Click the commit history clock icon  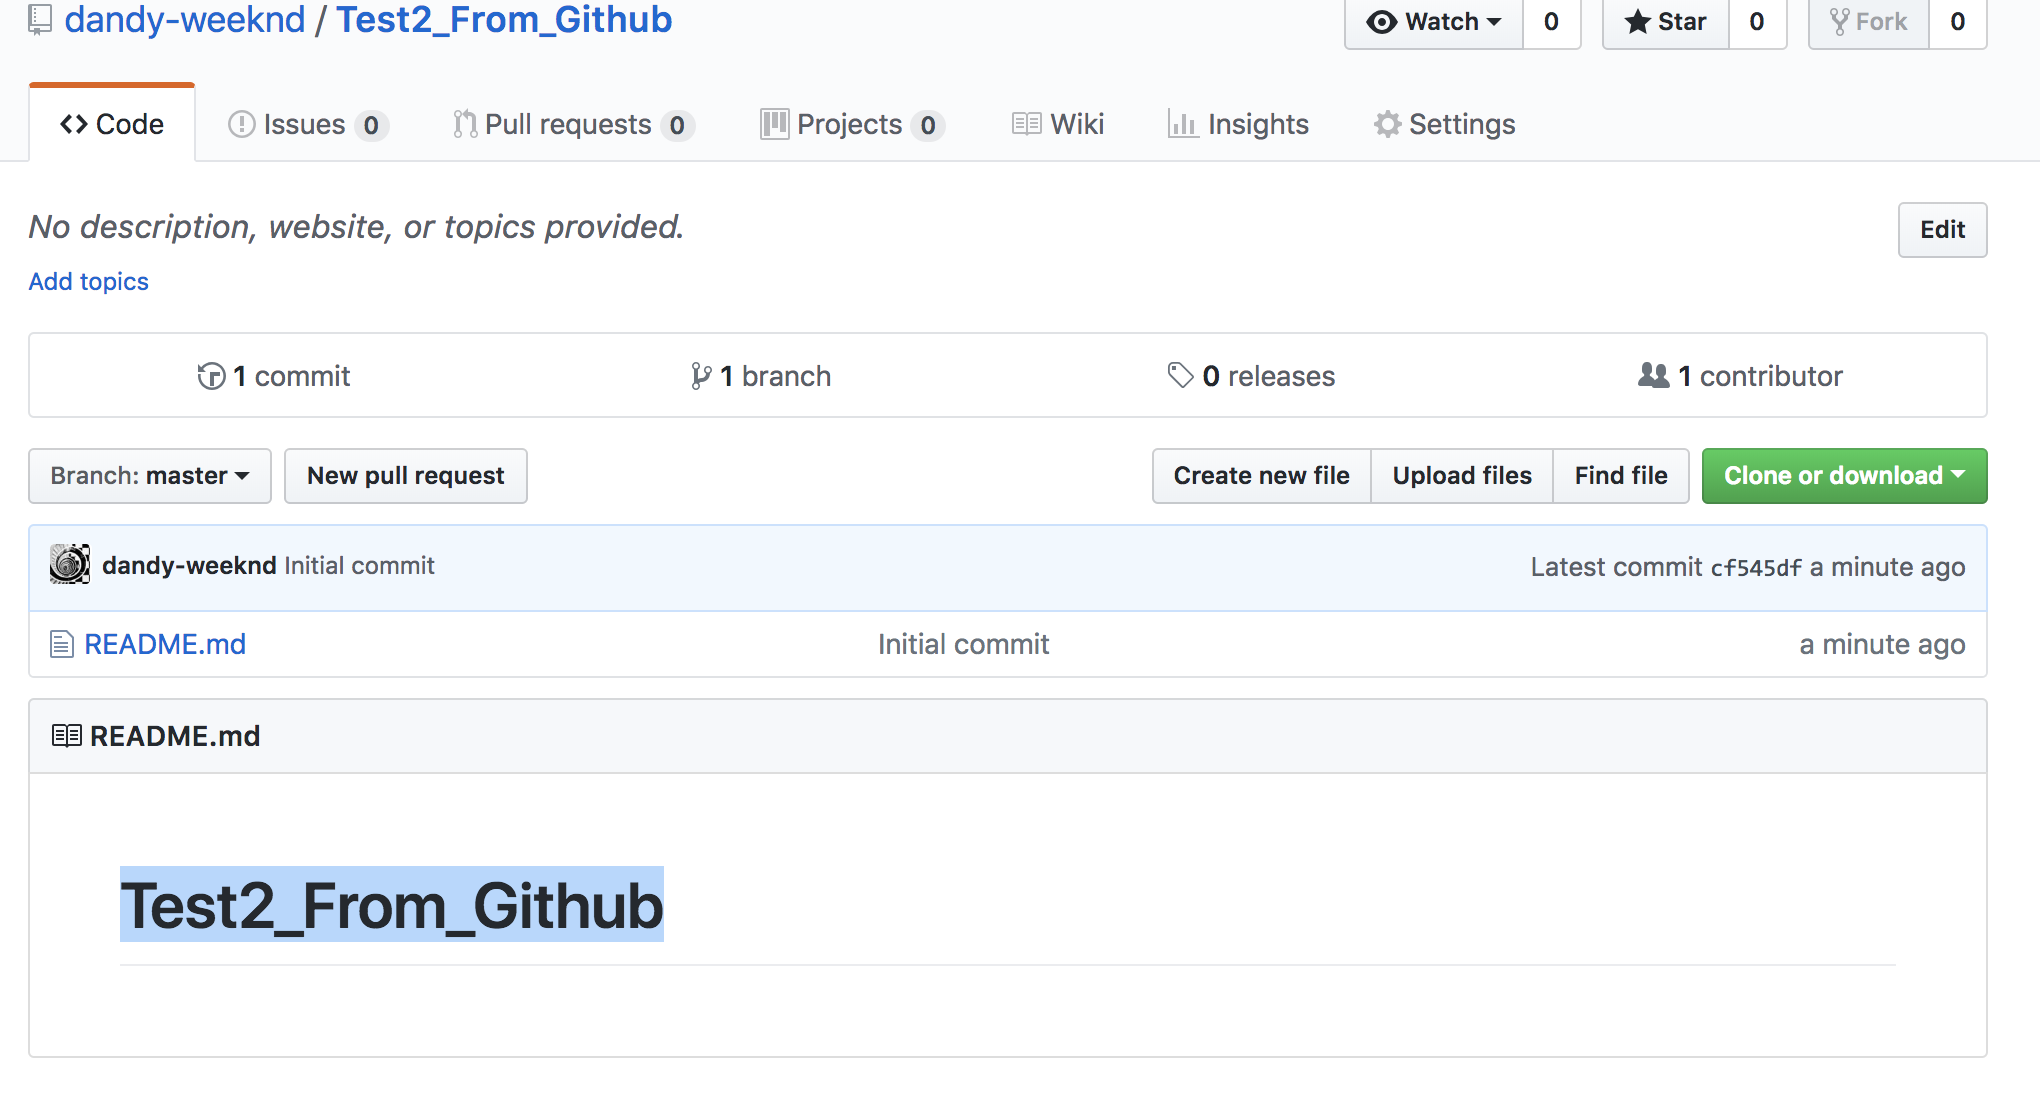[x=211, y=377]
